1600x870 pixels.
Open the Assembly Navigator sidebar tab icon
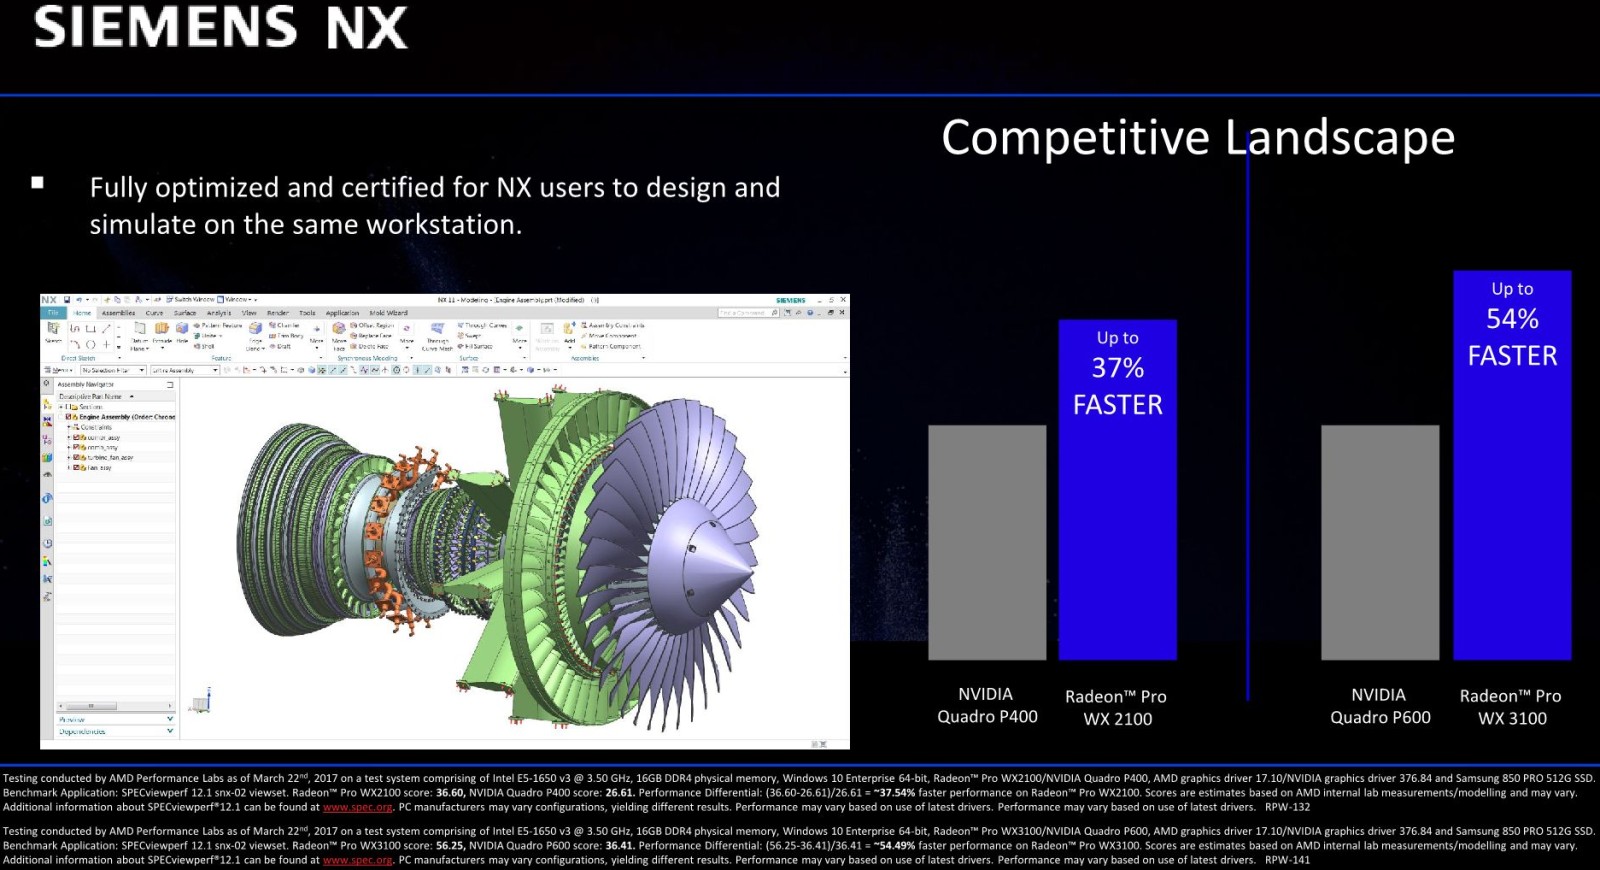(47, 406)
